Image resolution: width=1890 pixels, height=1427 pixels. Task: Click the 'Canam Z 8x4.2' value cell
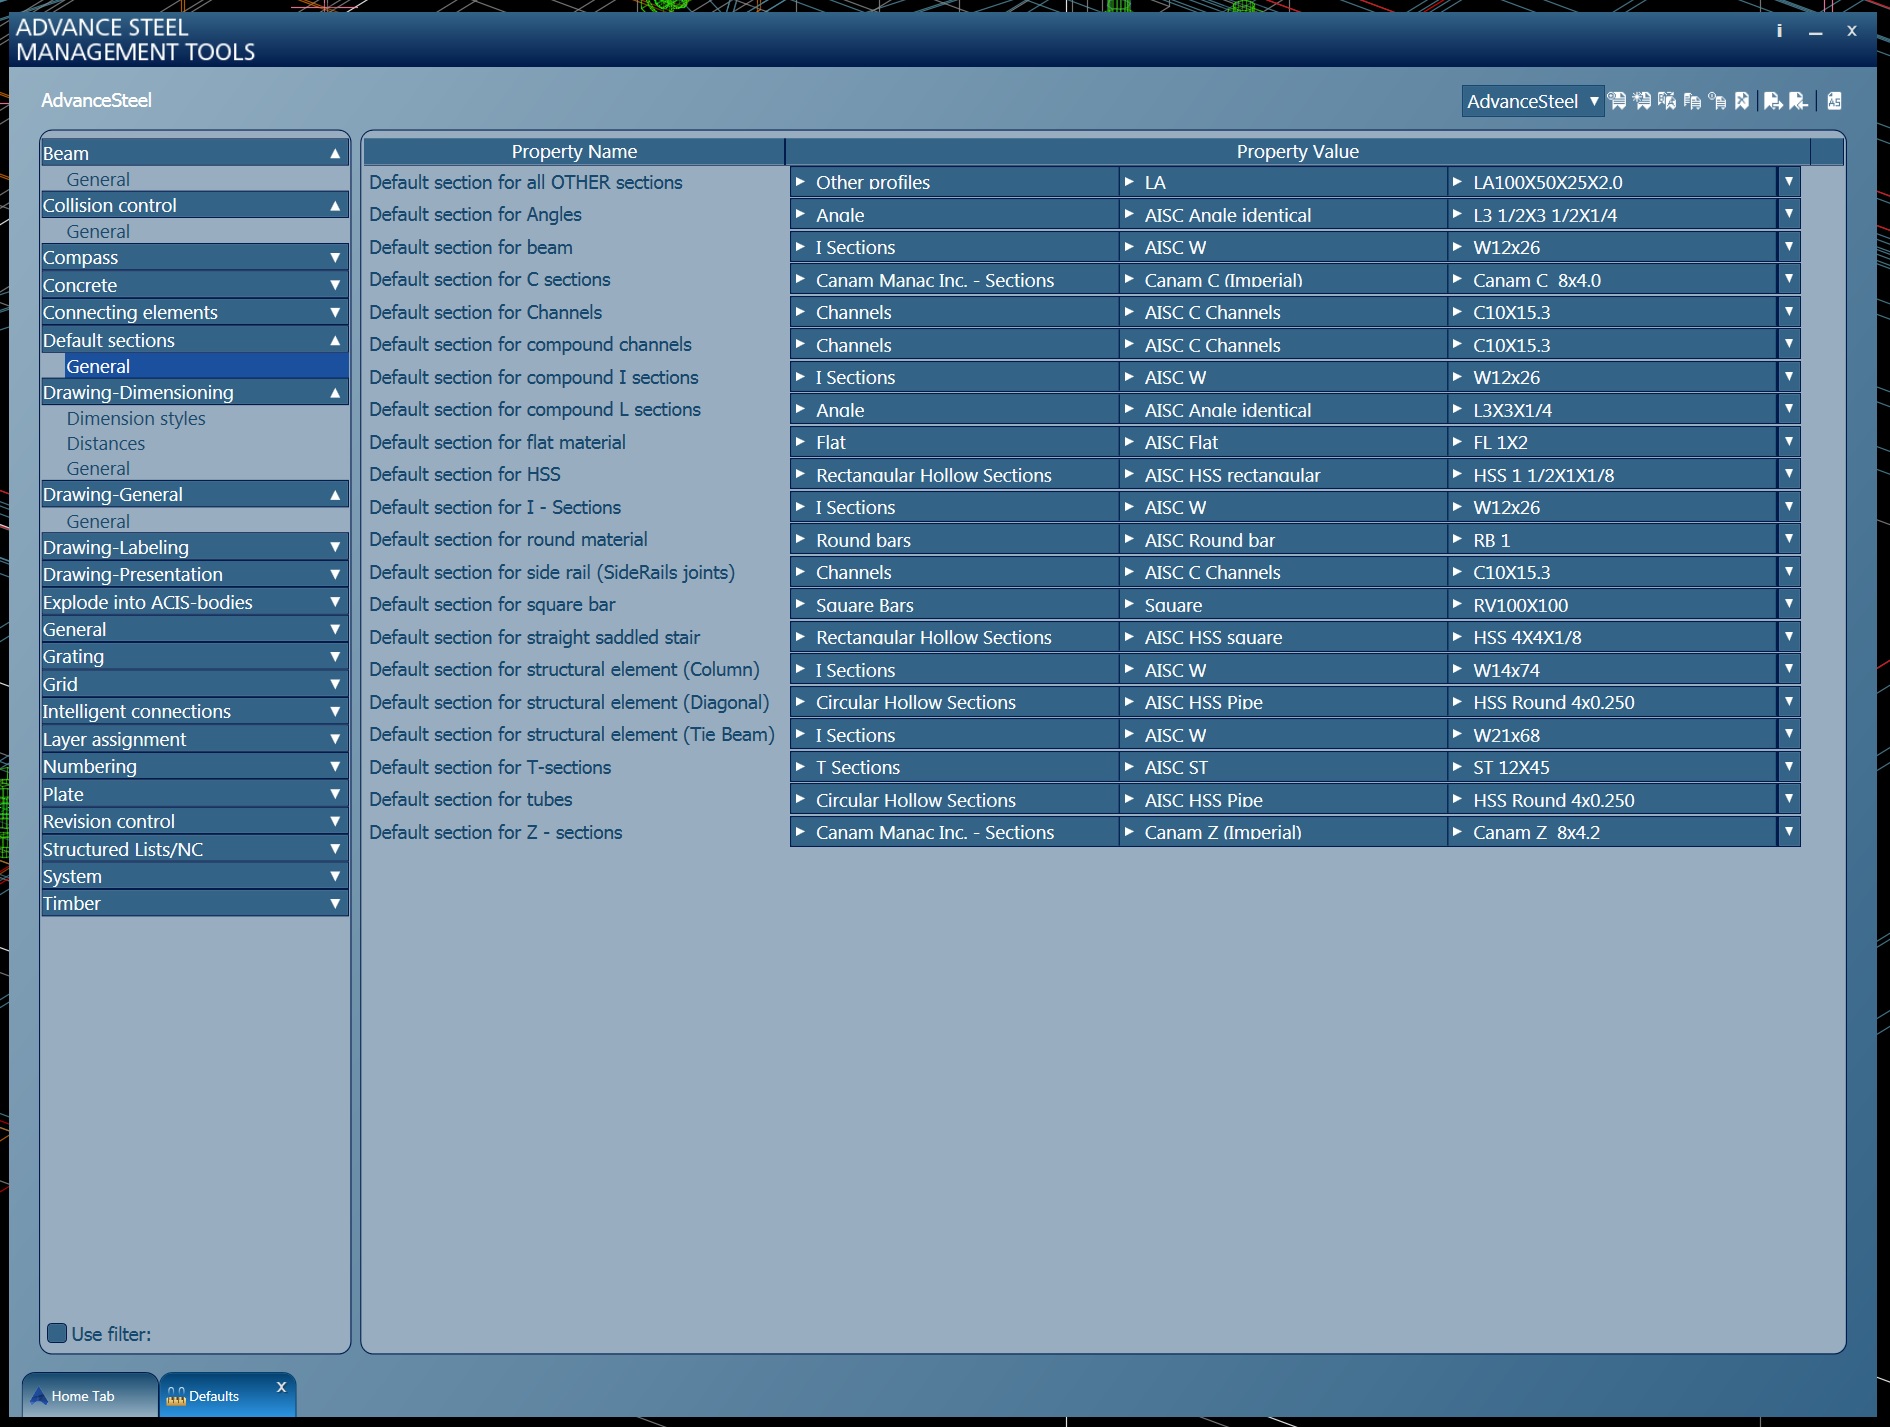(x=1613, y=832)
